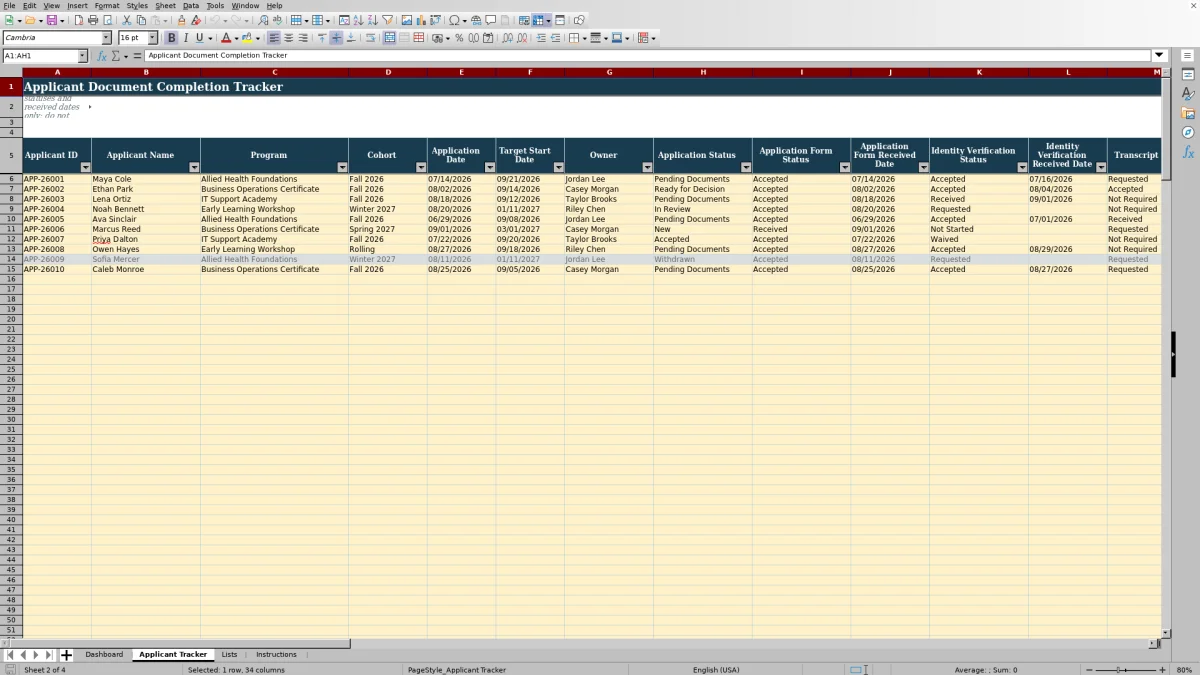Click the Cut scissors icon
This screenshot has height=675, width=1200.
tap(127, 20)
